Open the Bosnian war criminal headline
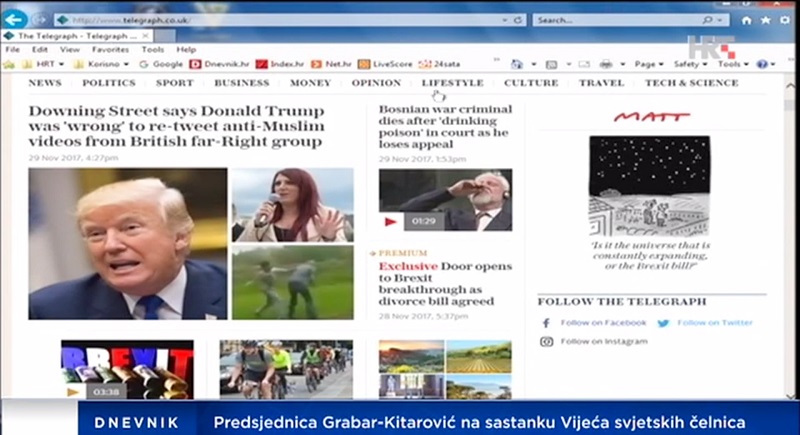Screen dimensions: 800x435 [445, 126]
